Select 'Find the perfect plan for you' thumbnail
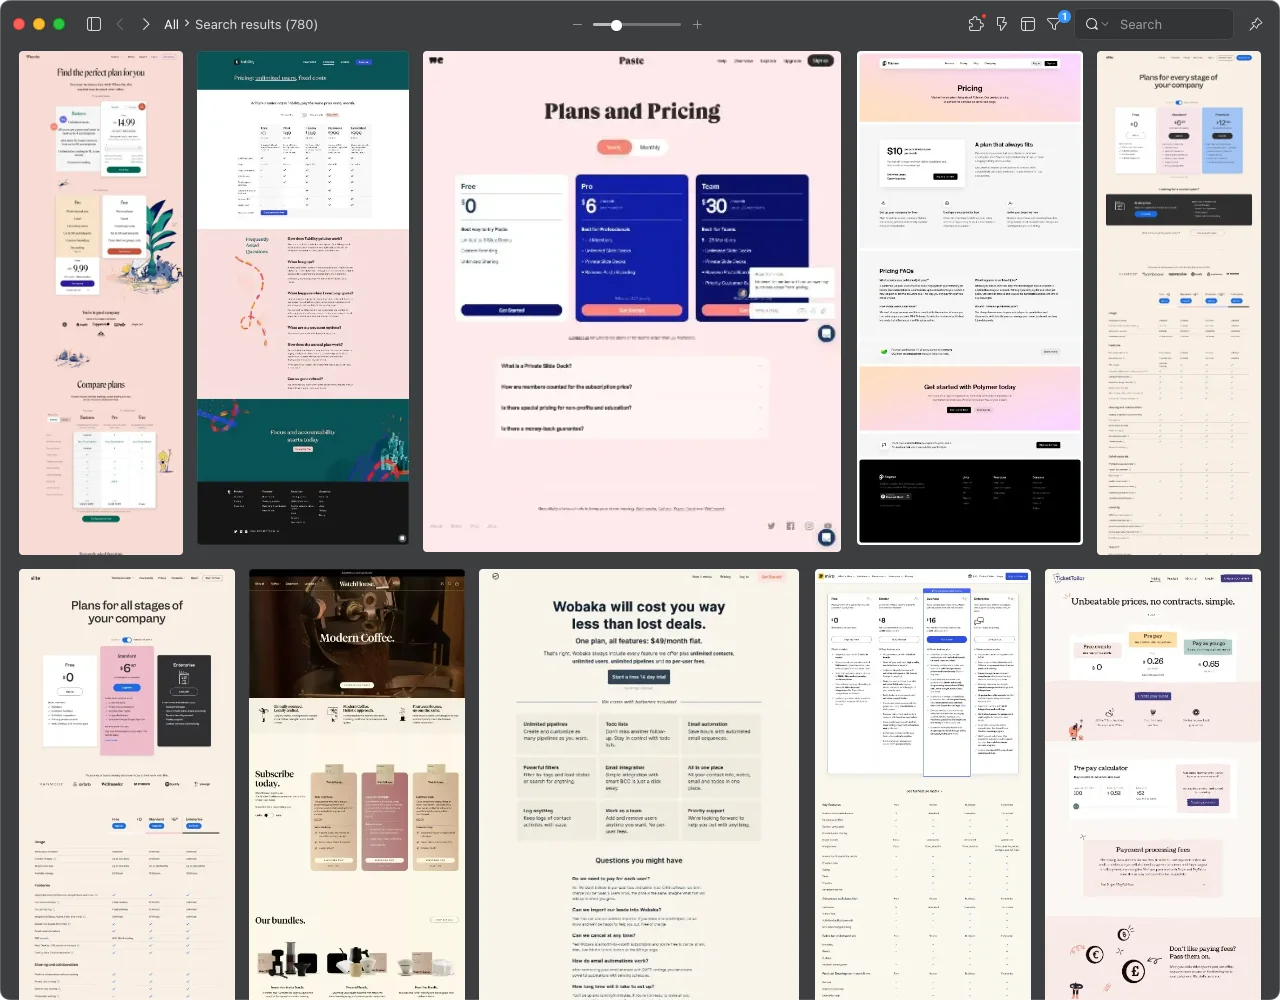The image size is (1280, 1000). pyautogui.click(x=101, y=303)
